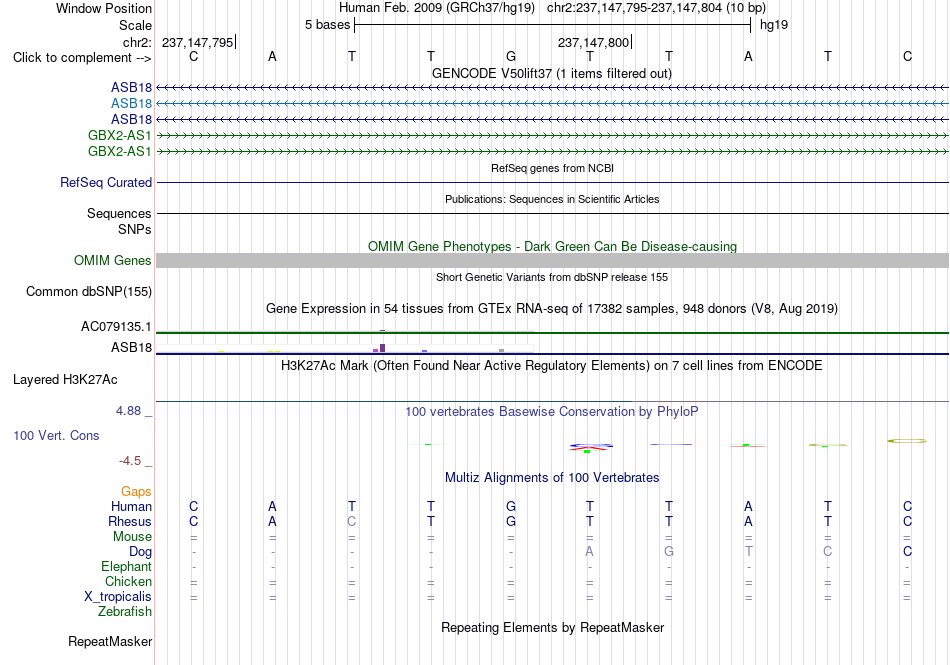Click the hg19 label beside scale bar
Image resolution: width=950 pixels, height=665 pixels.
tap(774, 25)
